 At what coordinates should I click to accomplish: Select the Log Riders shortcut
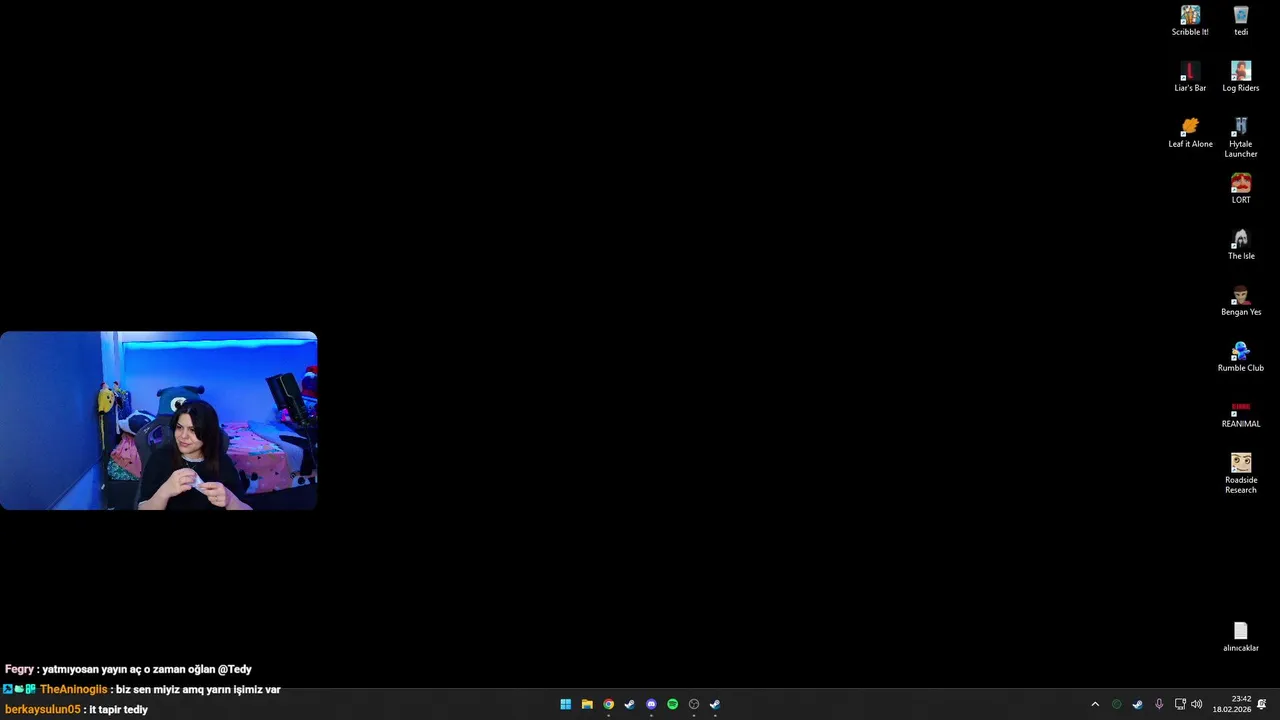1241,77
